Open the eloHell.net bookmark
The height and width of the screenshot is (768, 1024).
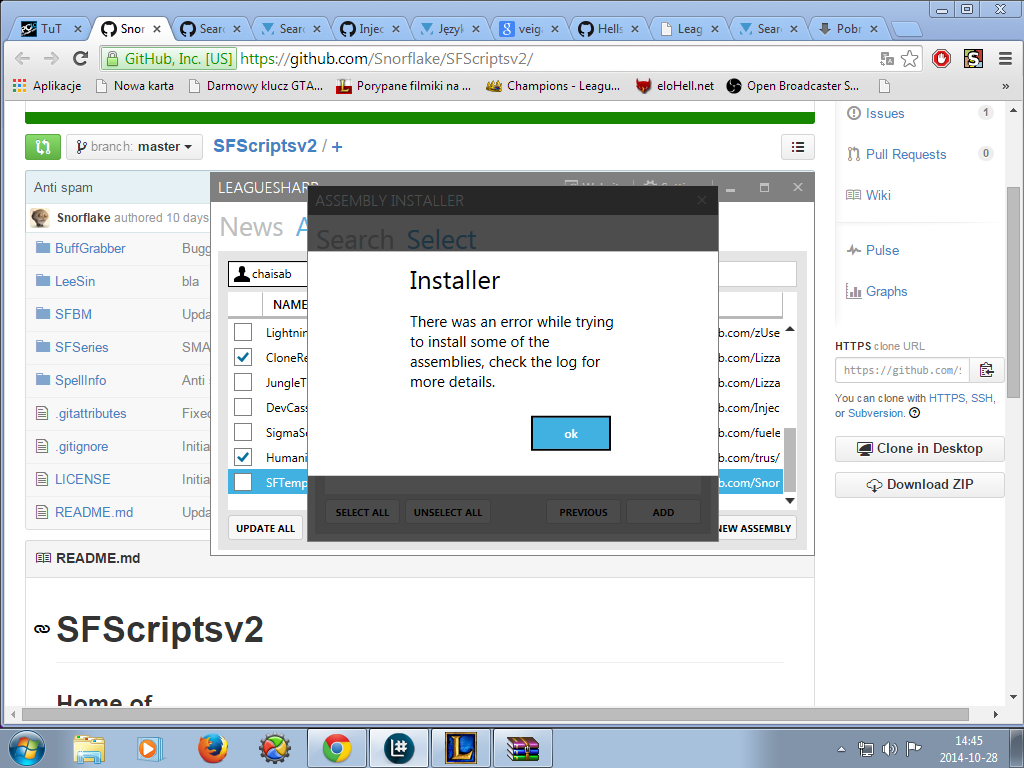click(675, 86)
